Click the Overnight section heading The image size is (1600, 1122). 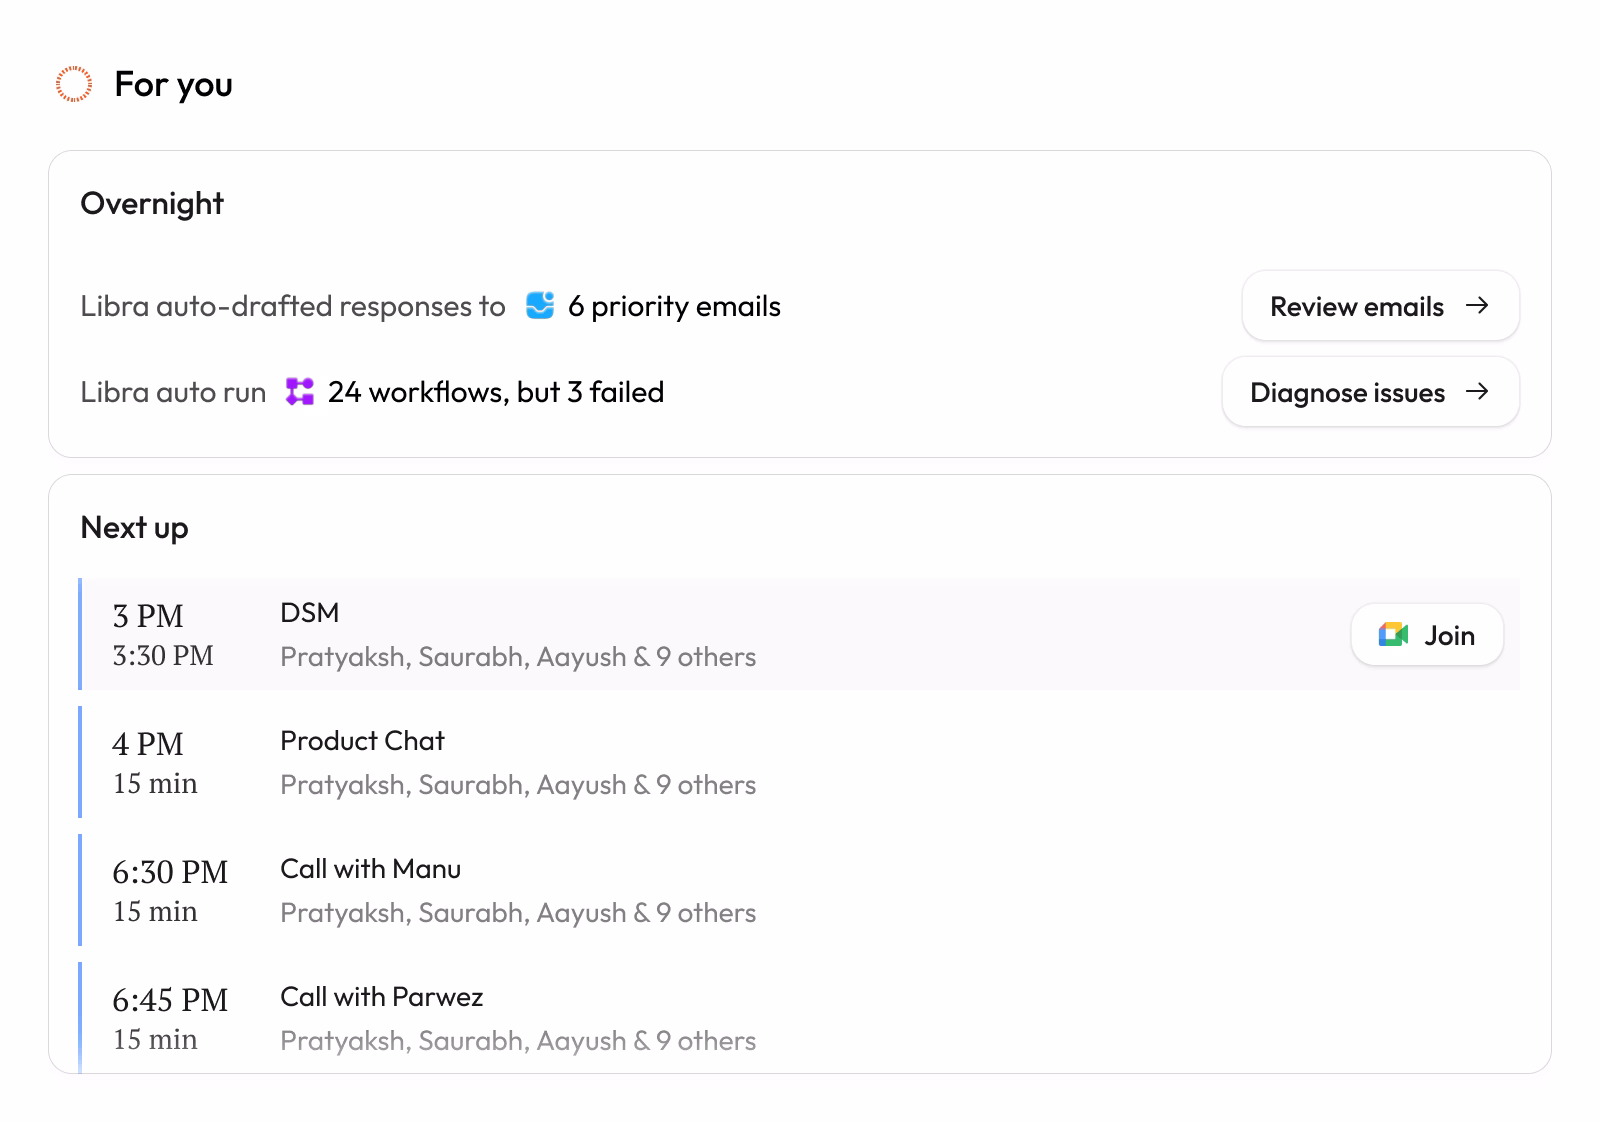tap(152, 204)
